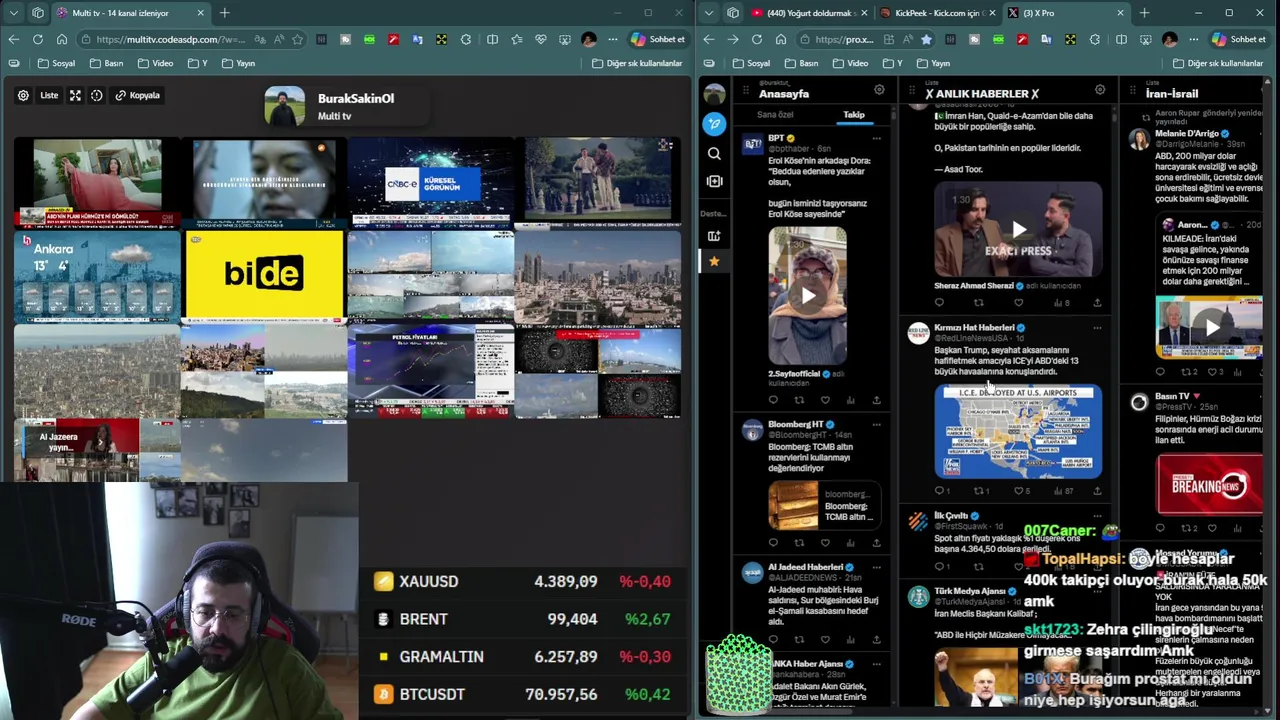Select the XAUUSD price row
1280x720 pixels.
(x=521, y=581)
